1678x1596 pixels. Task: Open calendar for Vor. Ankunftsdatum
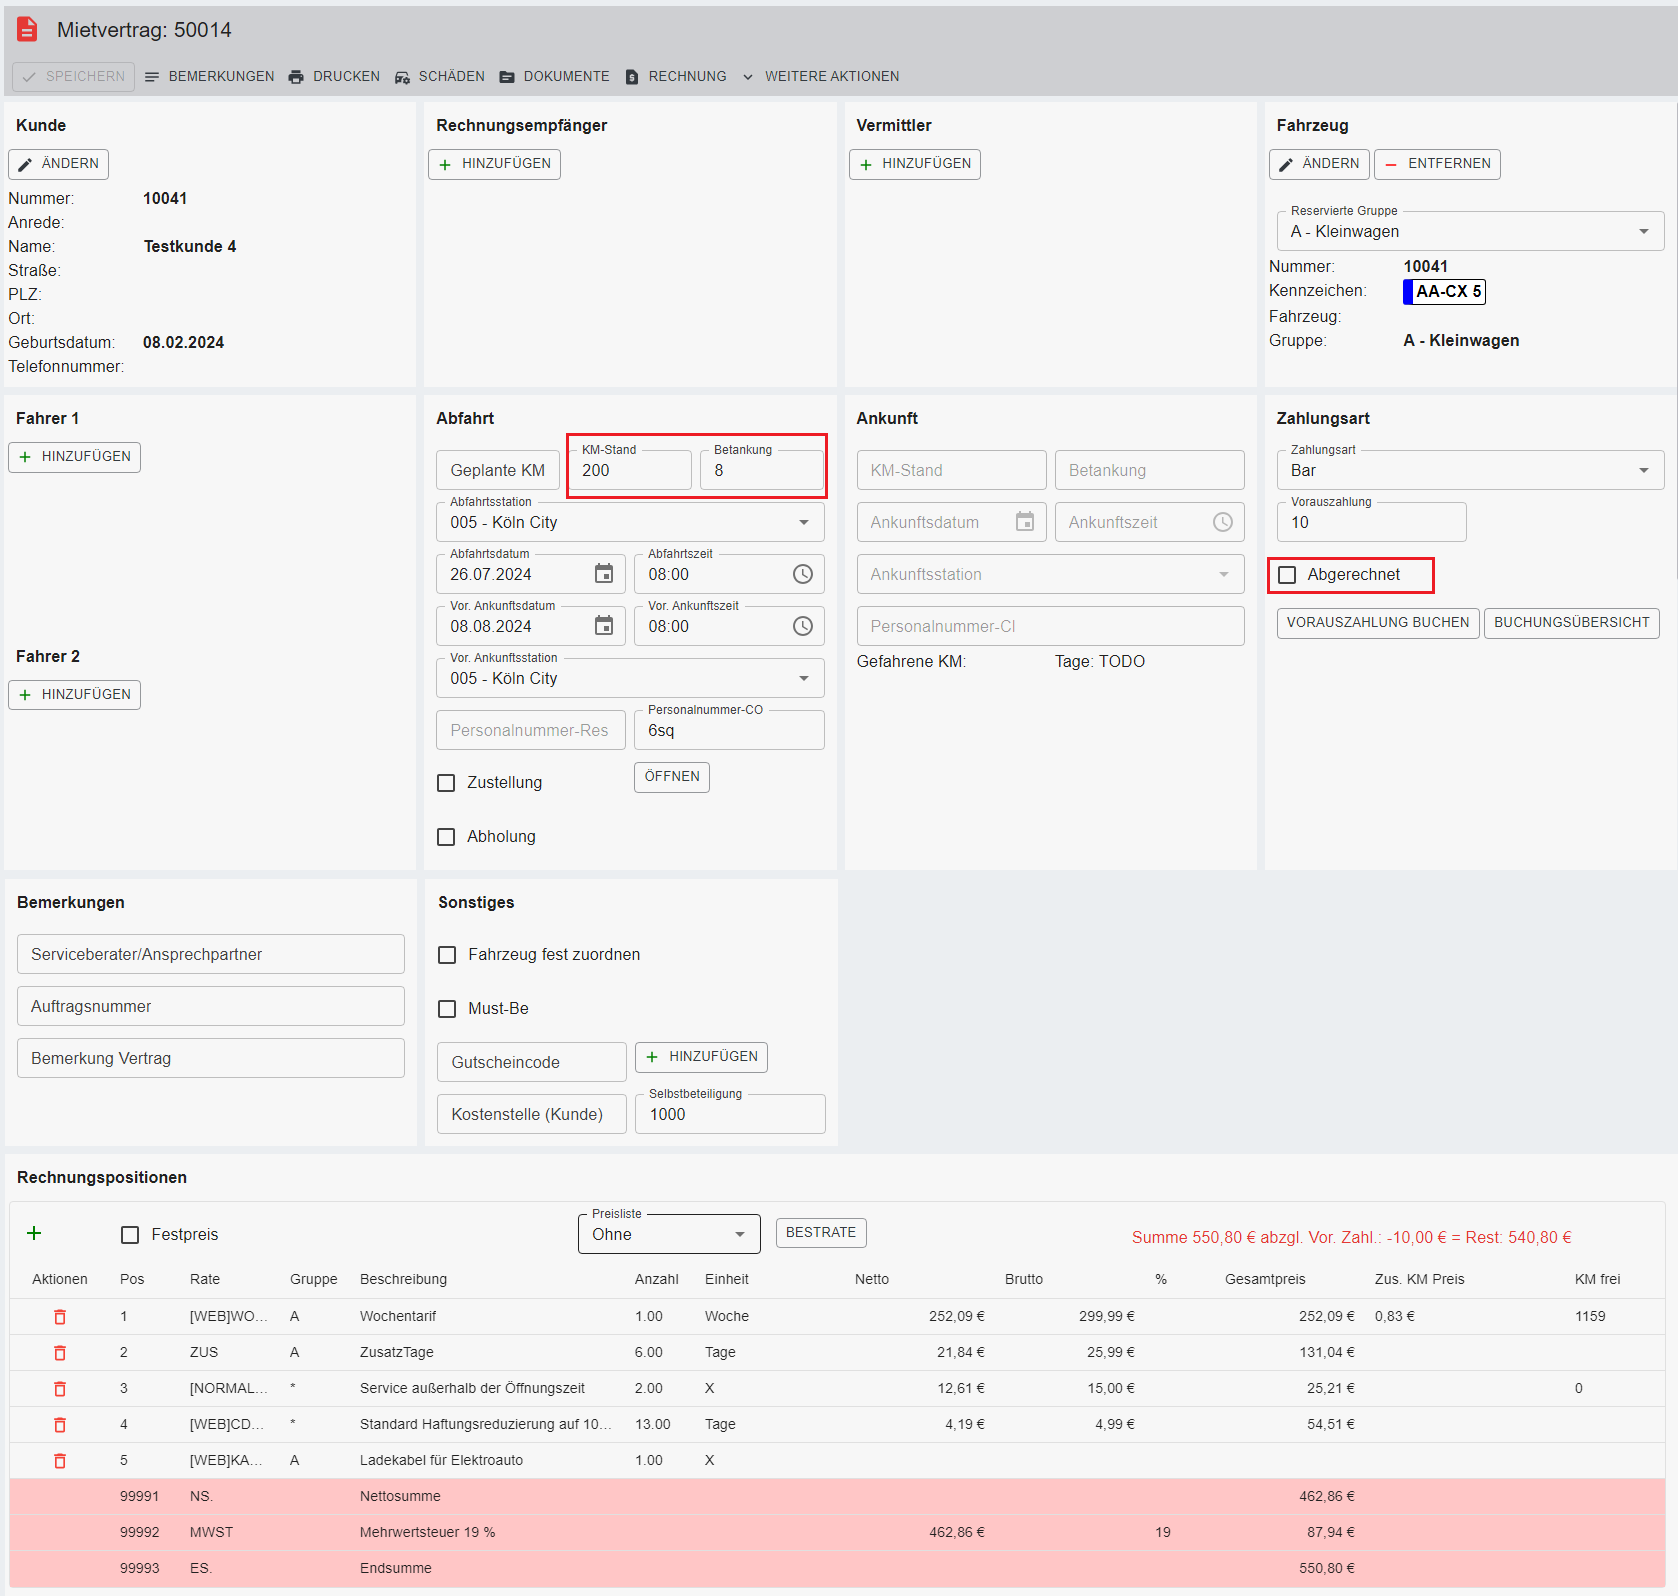coord(604,626)
